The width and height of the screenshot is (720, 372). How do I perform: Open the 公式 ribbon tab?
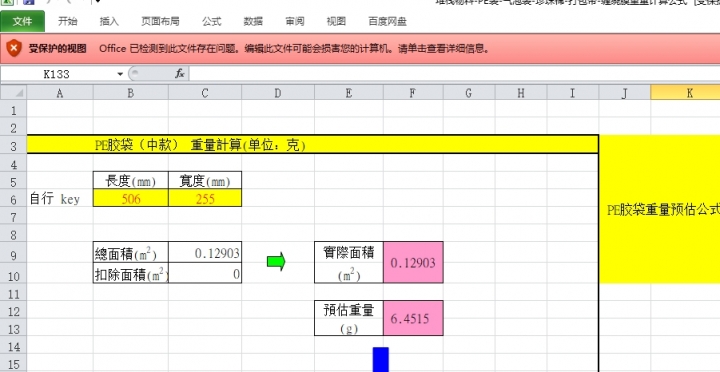click(212, 21)
